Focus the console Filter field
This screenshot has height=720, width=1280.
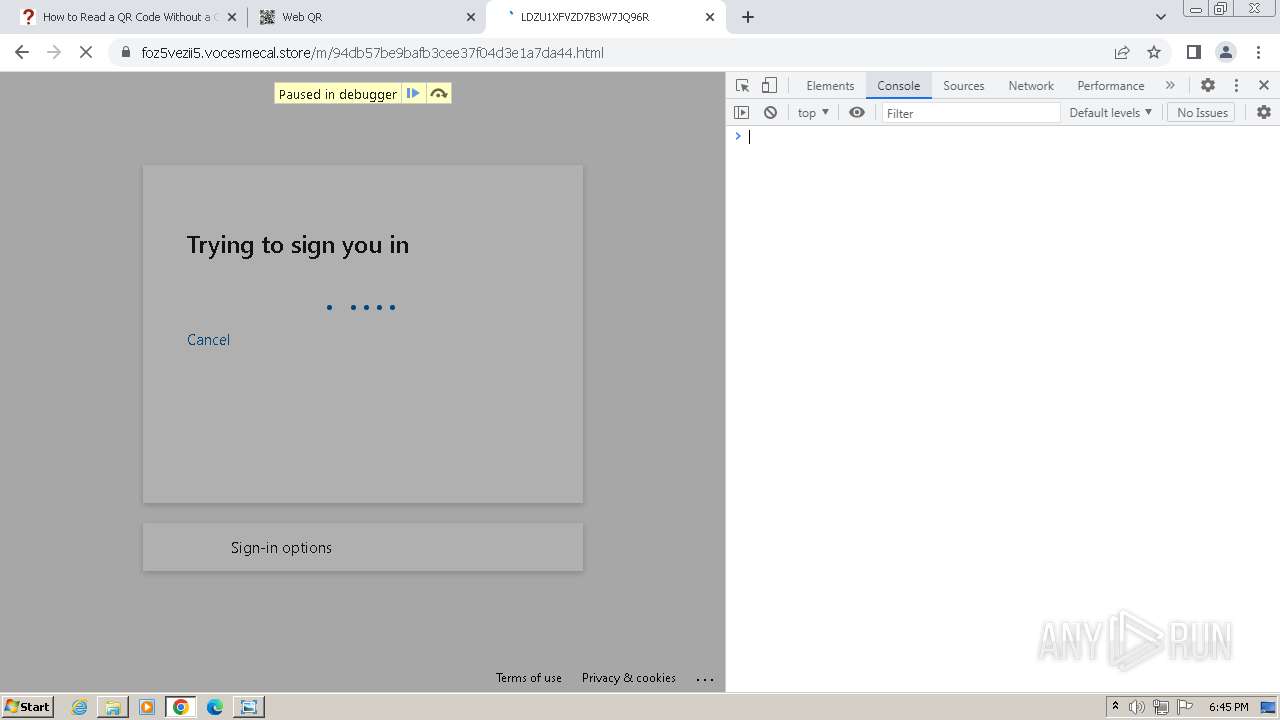tap(970, 113)
